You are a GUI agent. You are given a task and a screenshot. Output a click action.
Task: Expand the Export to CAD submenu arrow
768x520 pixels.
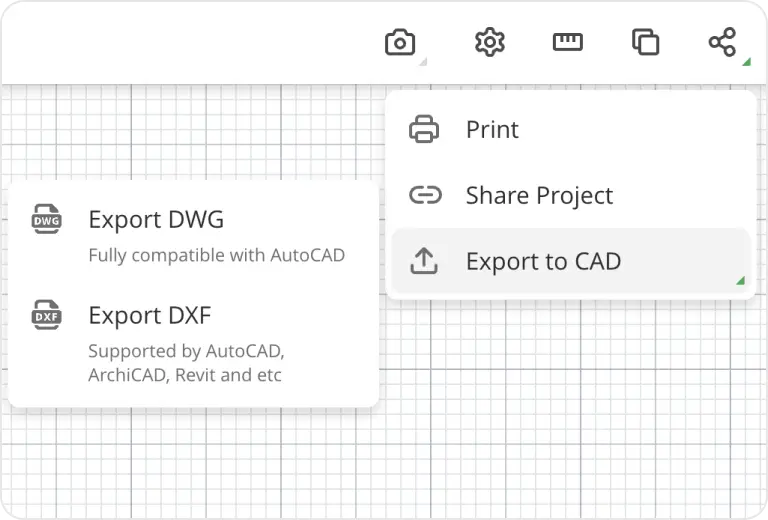click(740, 281)
